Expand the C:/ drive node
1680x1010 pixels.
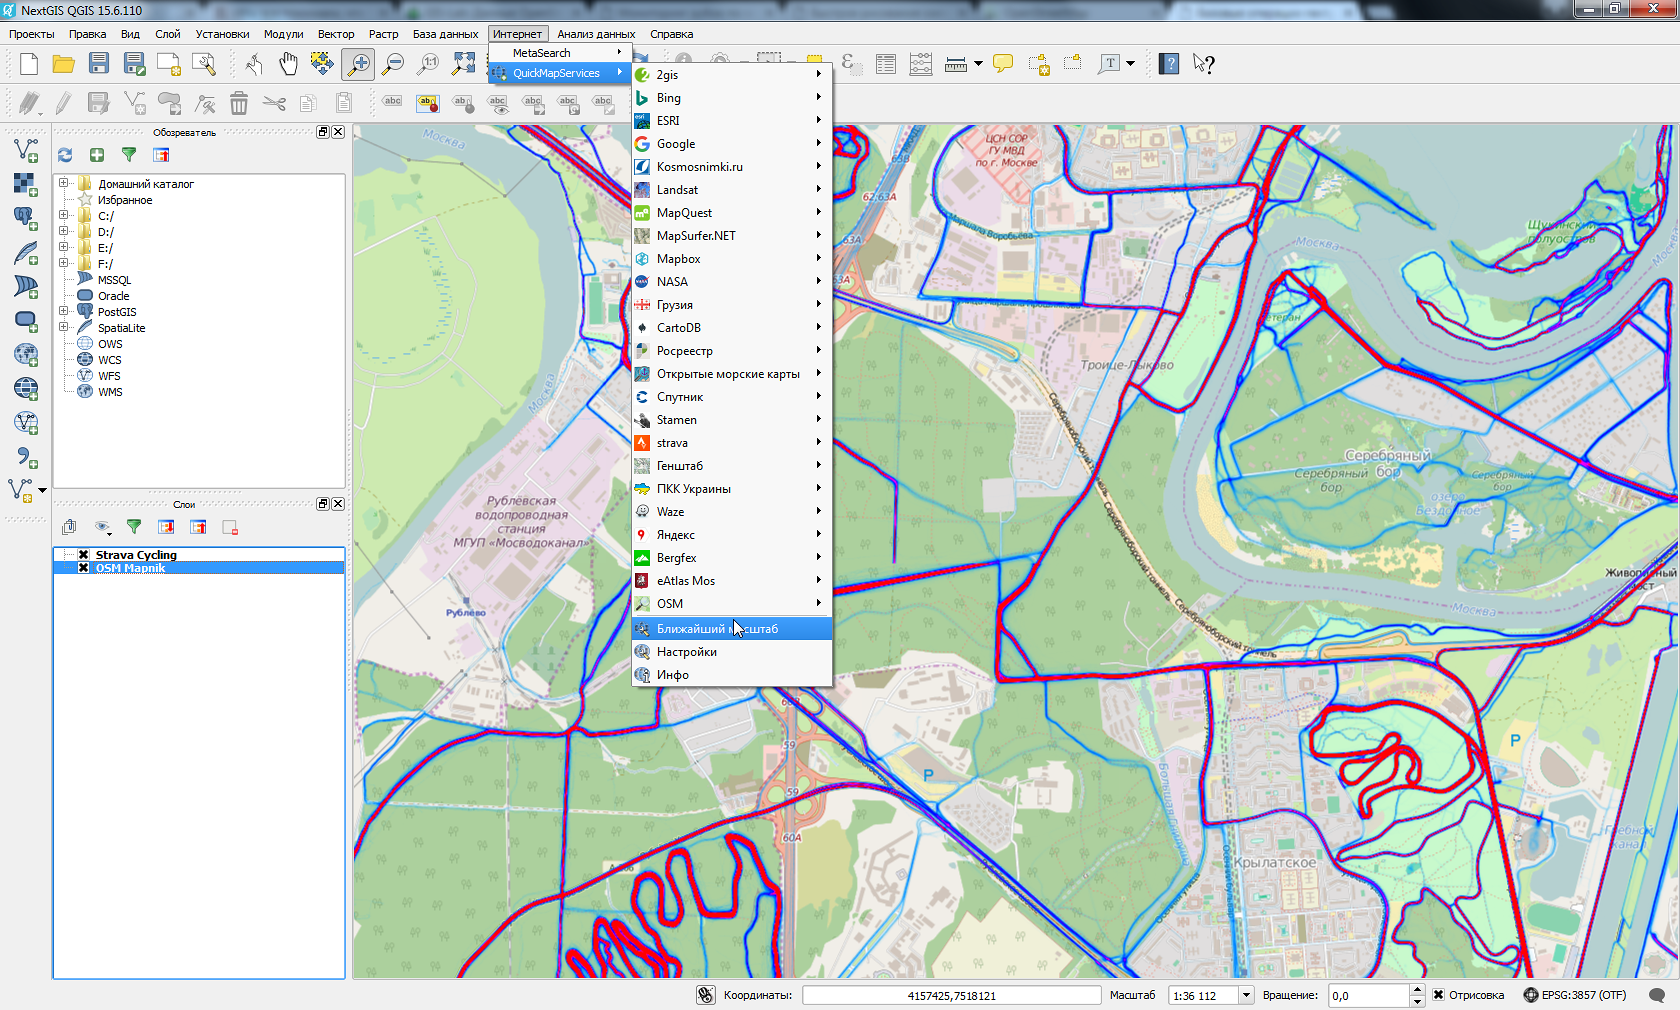(64, 215)
